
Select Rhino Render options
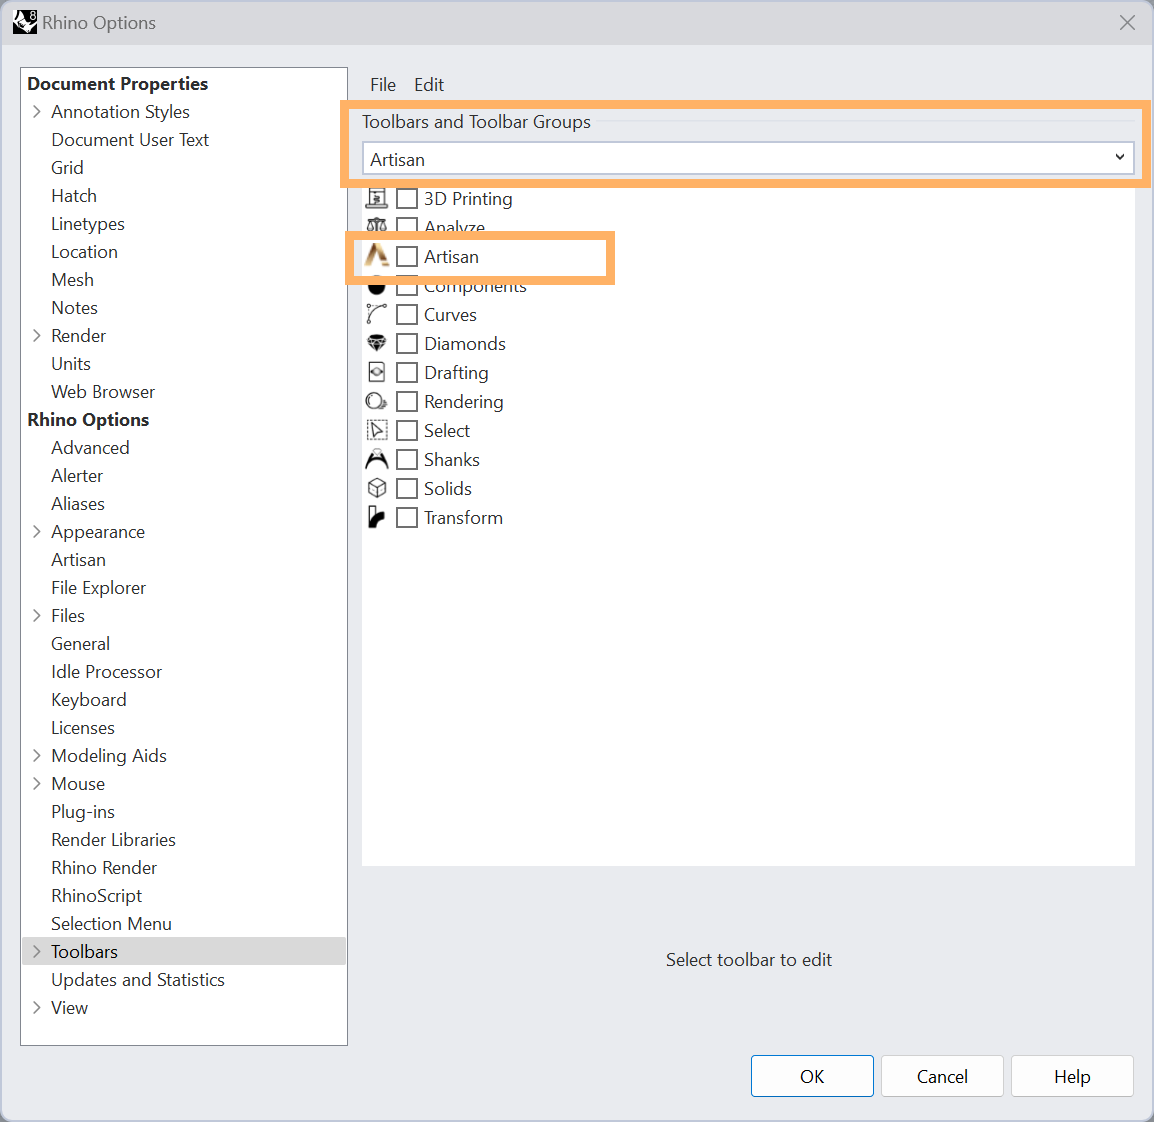tap(104, 867)
